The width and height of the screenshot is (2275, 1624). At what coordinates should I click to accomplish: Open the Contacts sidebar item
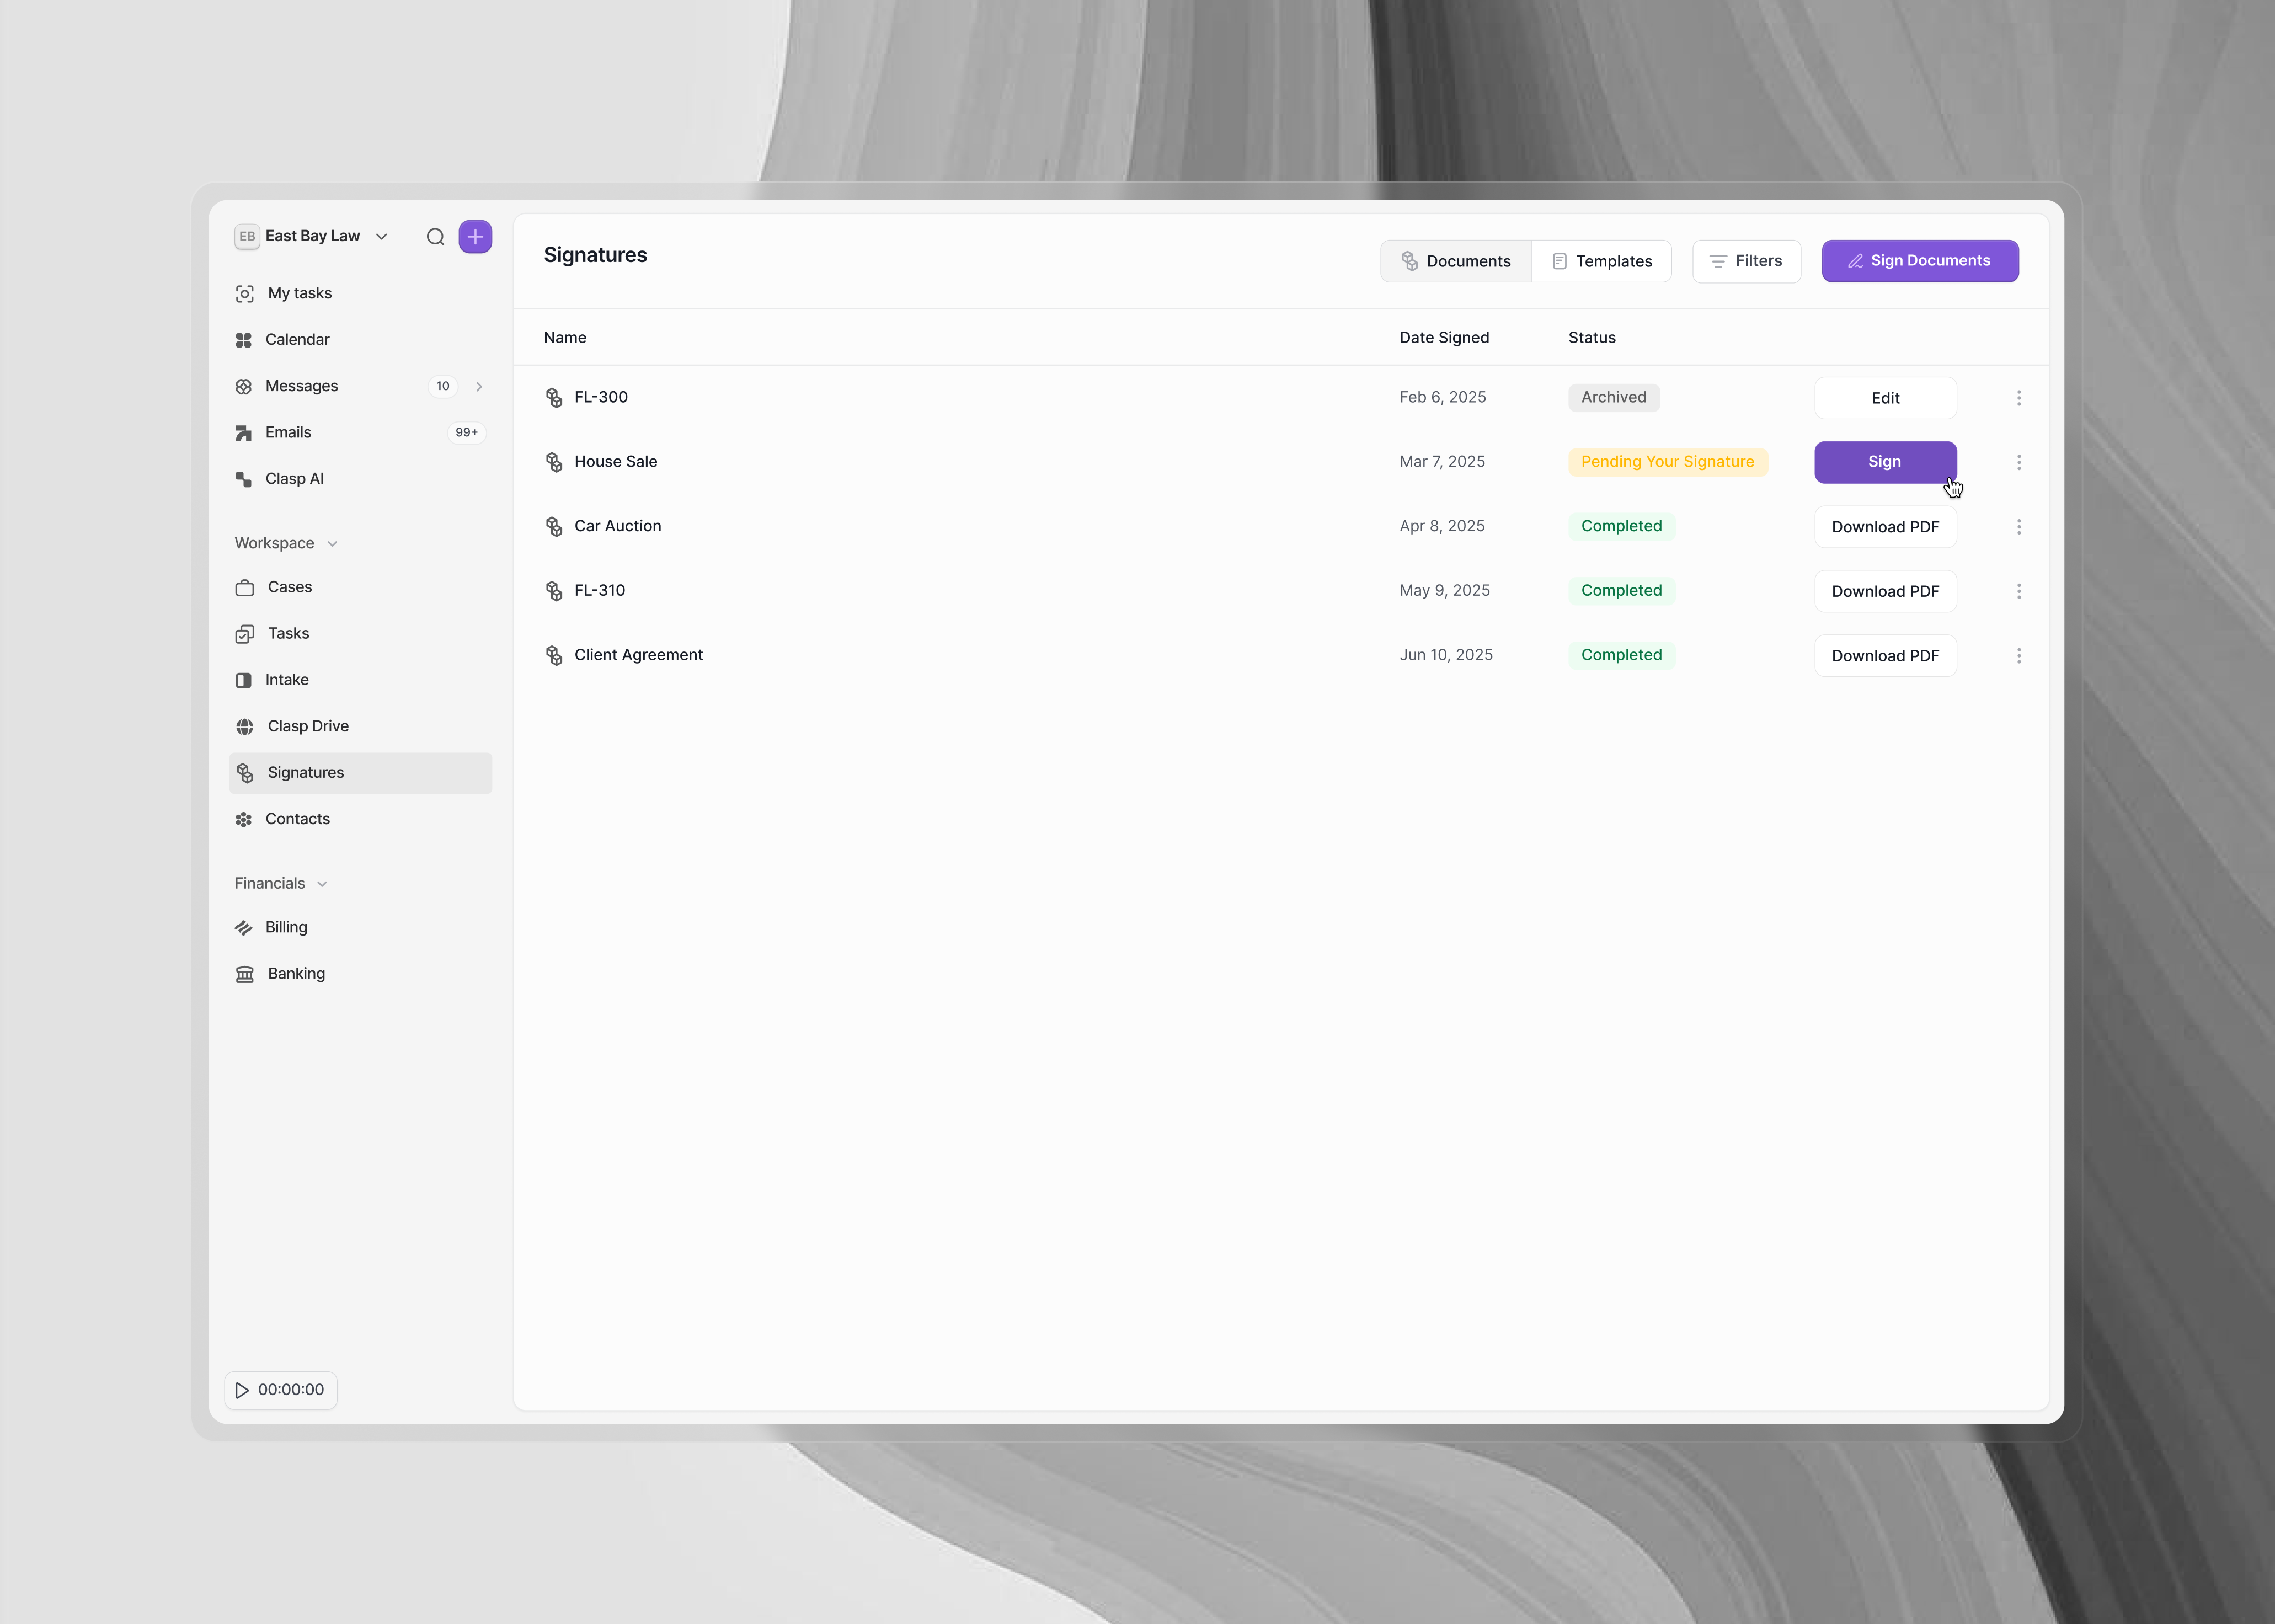pos(297,819)
